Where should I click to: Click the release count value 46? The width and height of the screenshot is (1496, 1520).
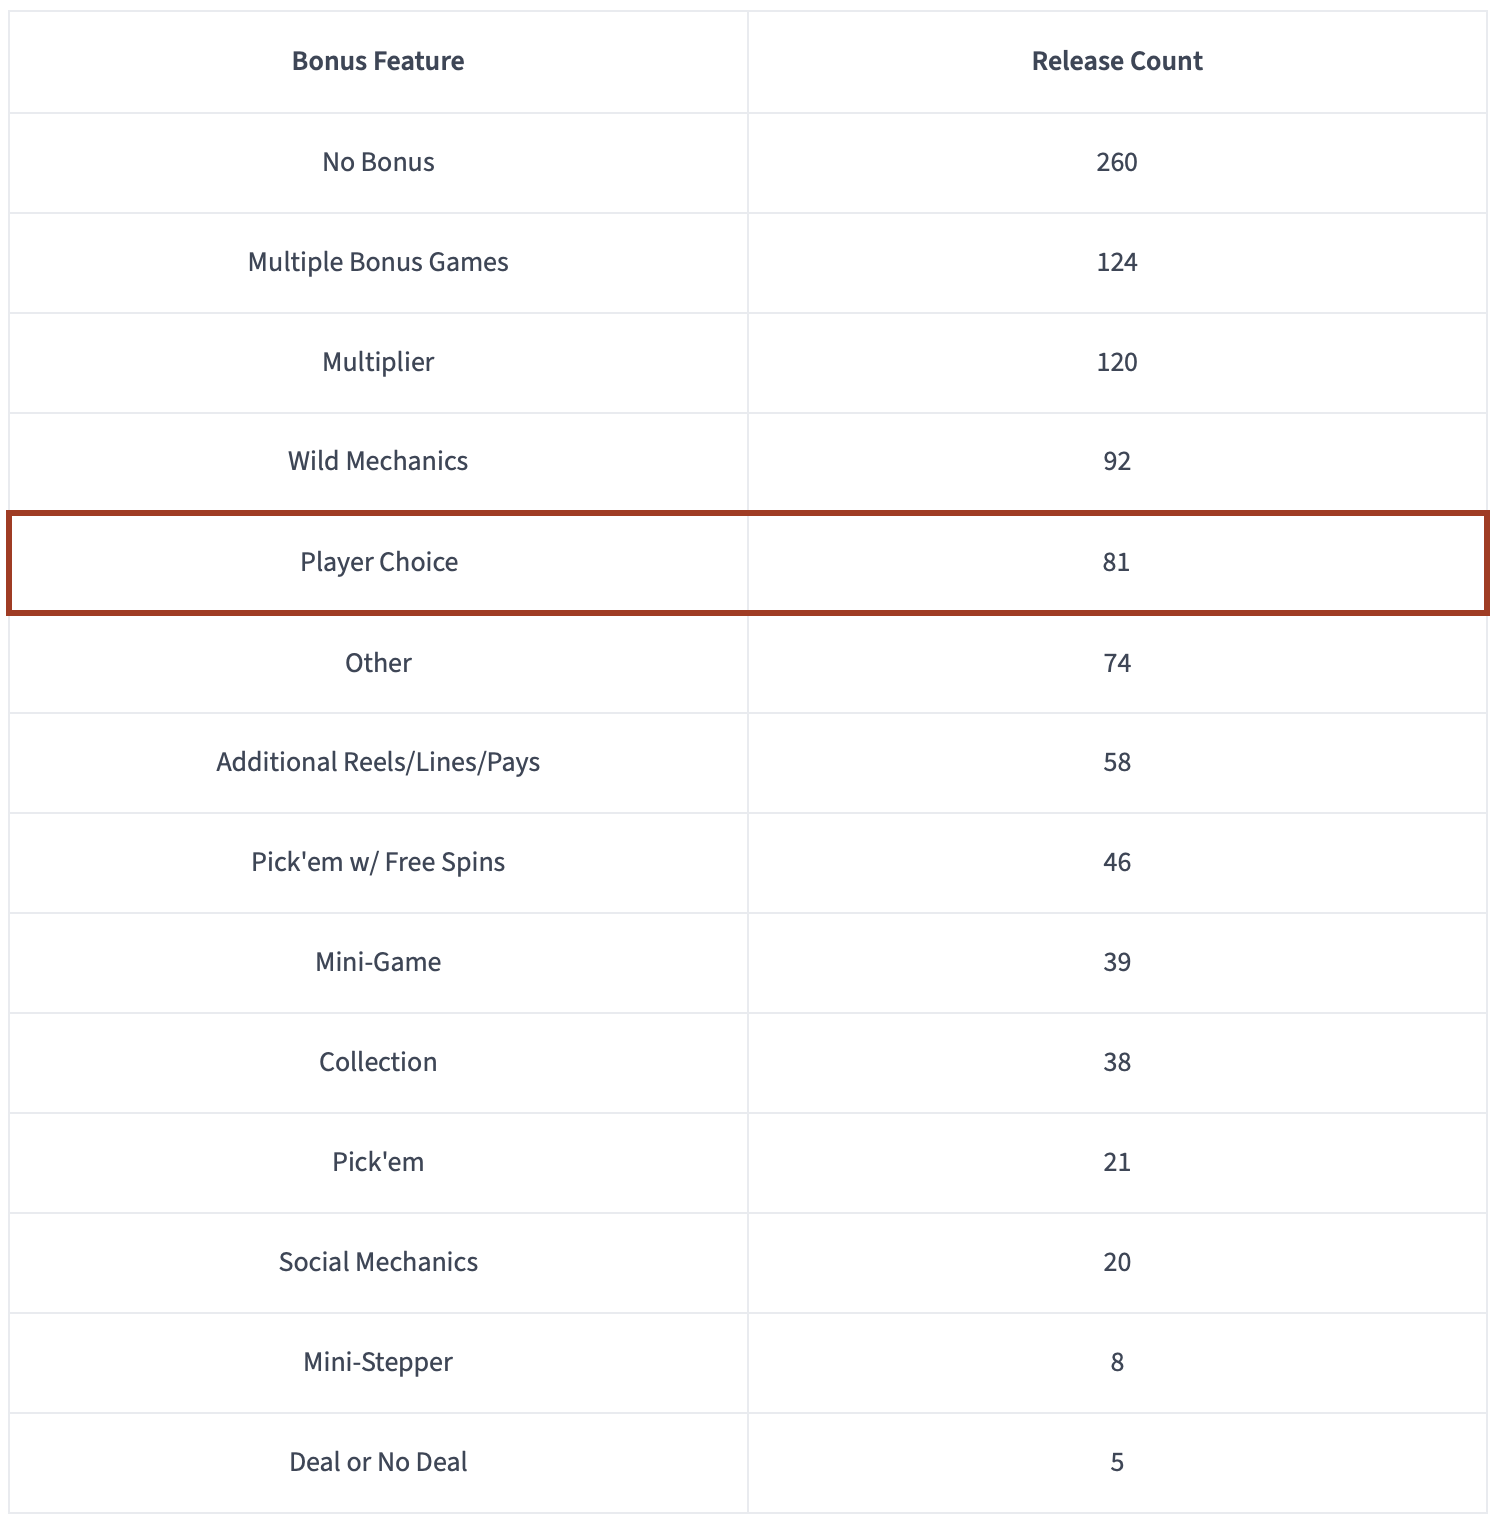[1117, 862]
